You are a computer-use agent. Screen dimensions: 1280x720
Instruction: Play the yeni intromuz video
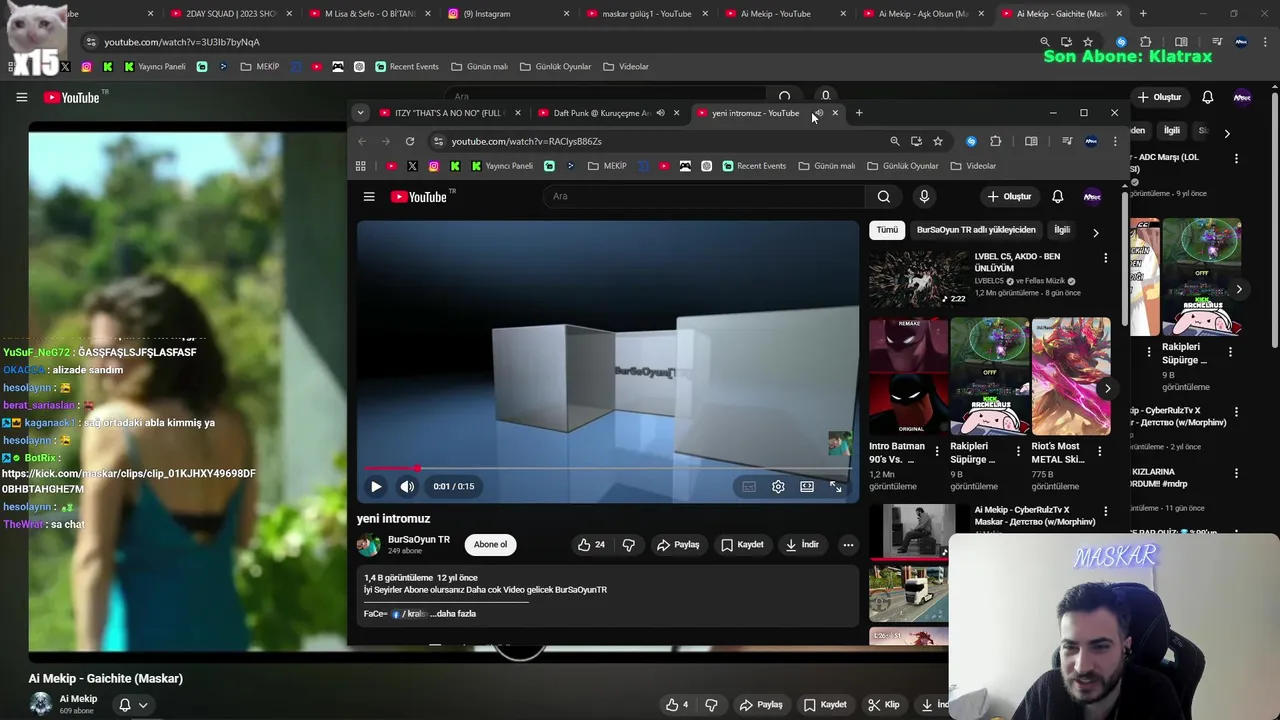click(376, 487)
